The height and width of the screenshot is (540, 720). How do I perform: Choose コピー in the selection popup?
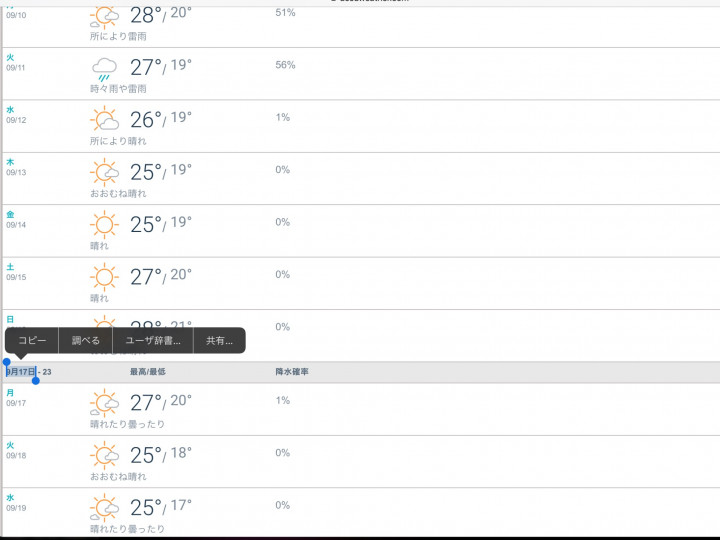tap(32, 341)
